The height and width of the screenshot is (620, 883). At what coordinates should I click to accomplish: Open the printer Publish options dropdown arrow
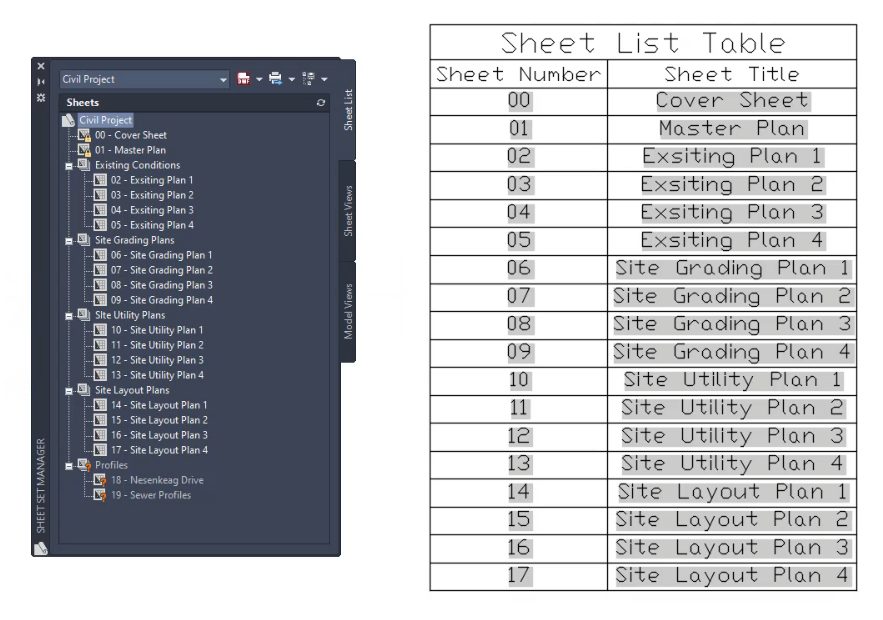point(292,79)
